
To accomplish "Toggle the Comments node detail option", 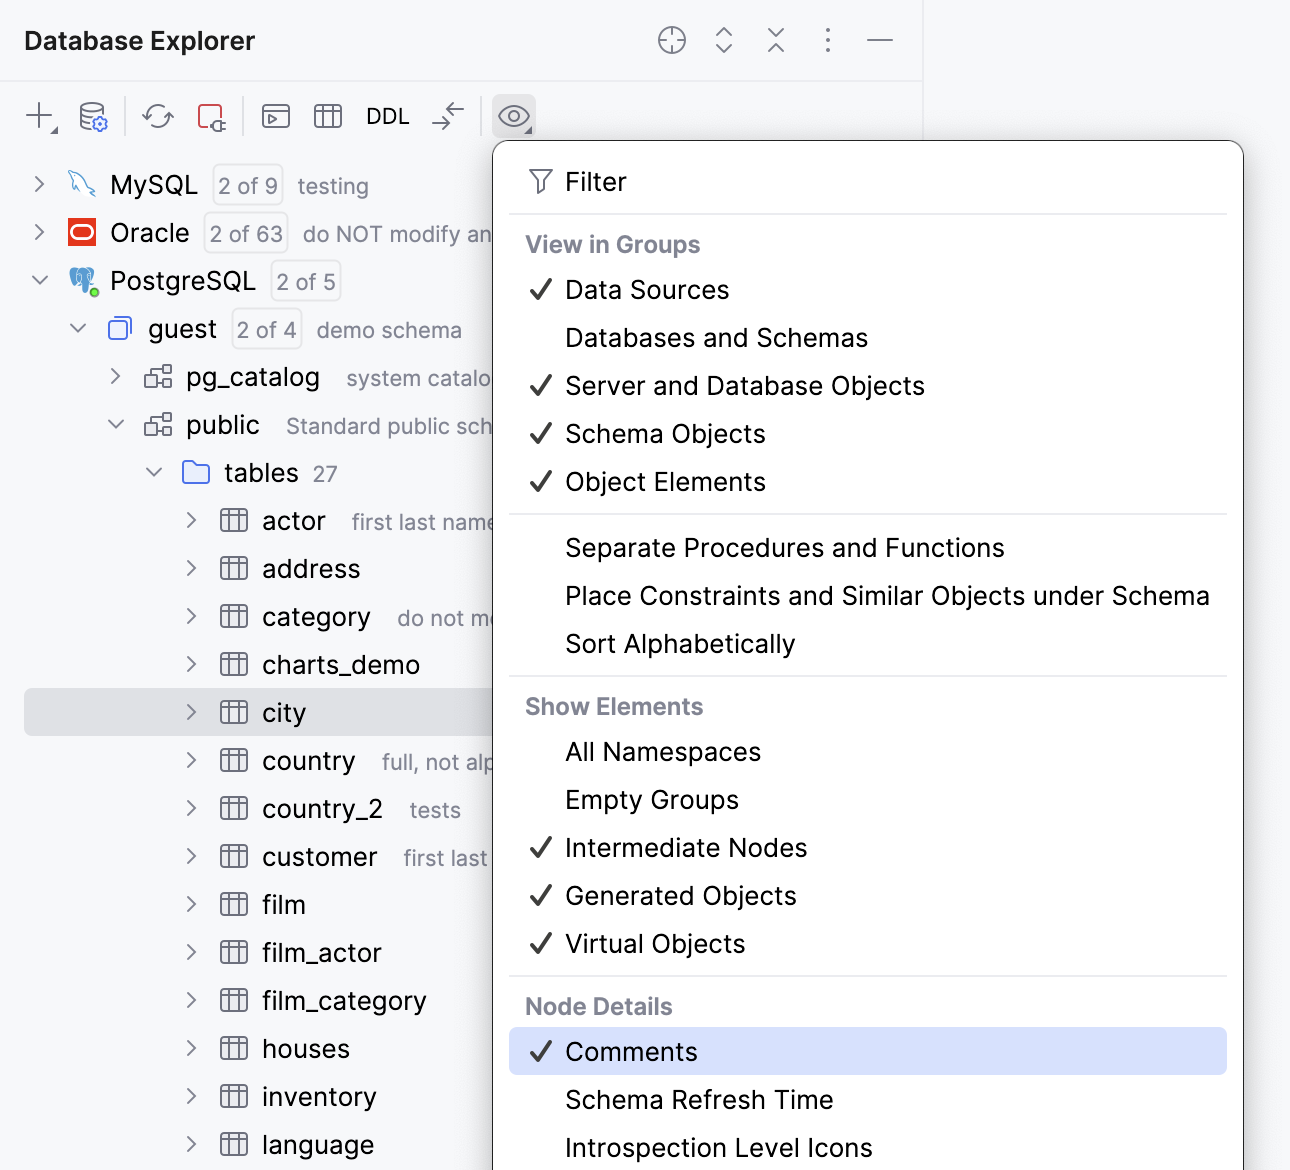I will (x=631, y=1052).
